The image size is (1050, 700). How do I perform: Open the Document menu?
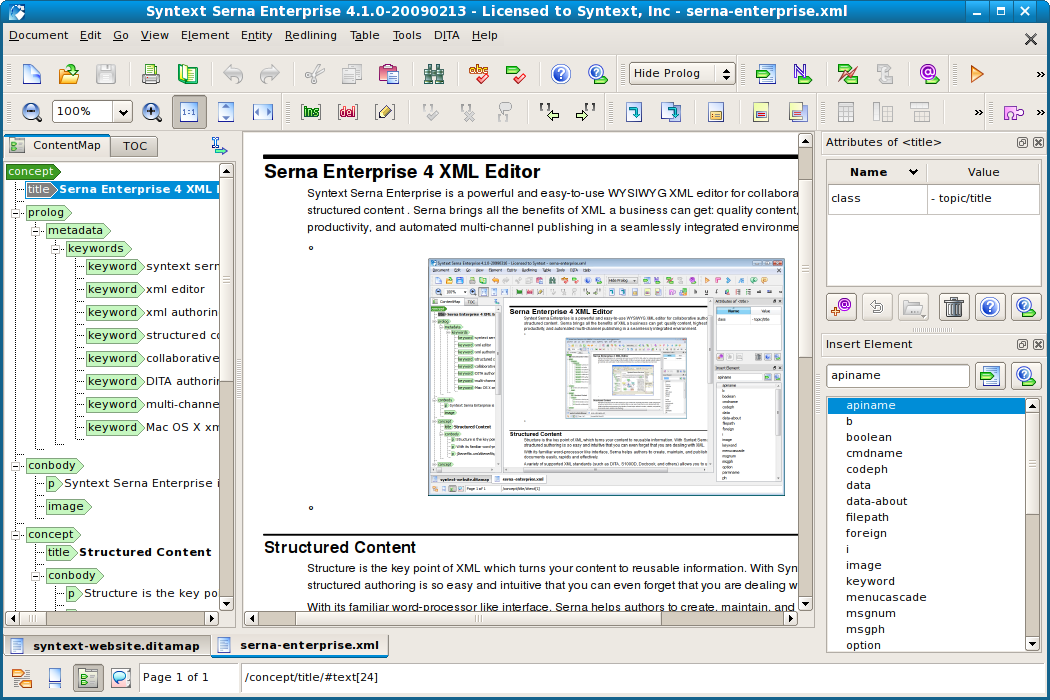38,36
